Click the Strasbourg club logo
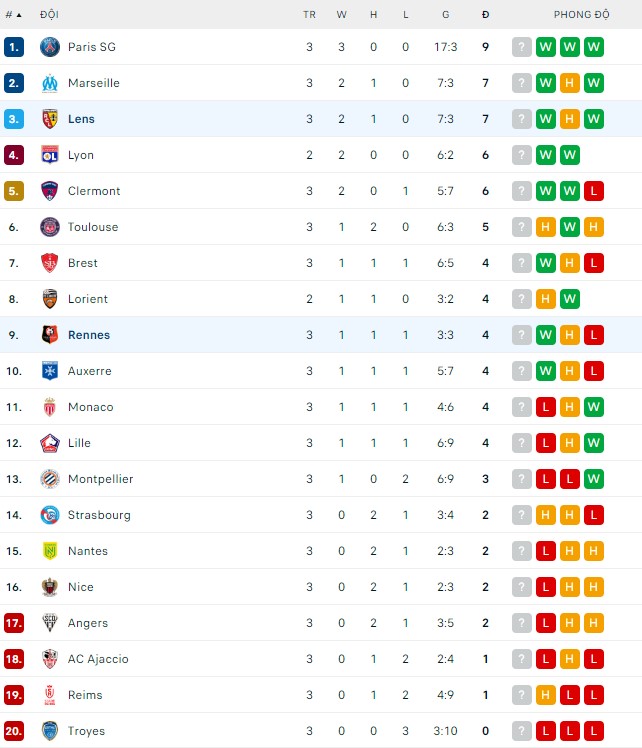642x748 pixels. [x=50, y=515]
